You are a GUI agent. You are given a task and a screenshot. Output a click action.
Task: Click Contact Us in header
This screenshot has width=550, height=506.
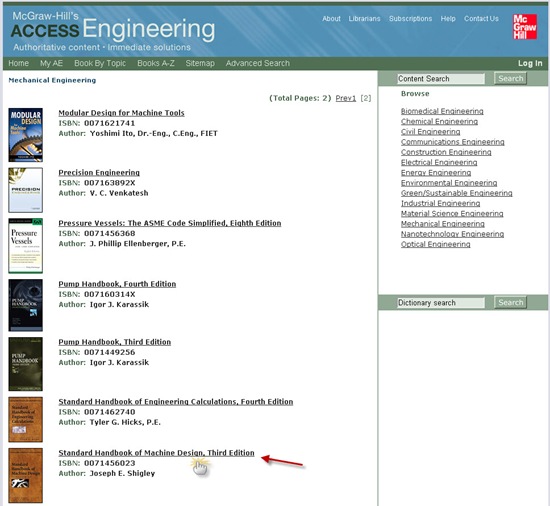point(481,19)
